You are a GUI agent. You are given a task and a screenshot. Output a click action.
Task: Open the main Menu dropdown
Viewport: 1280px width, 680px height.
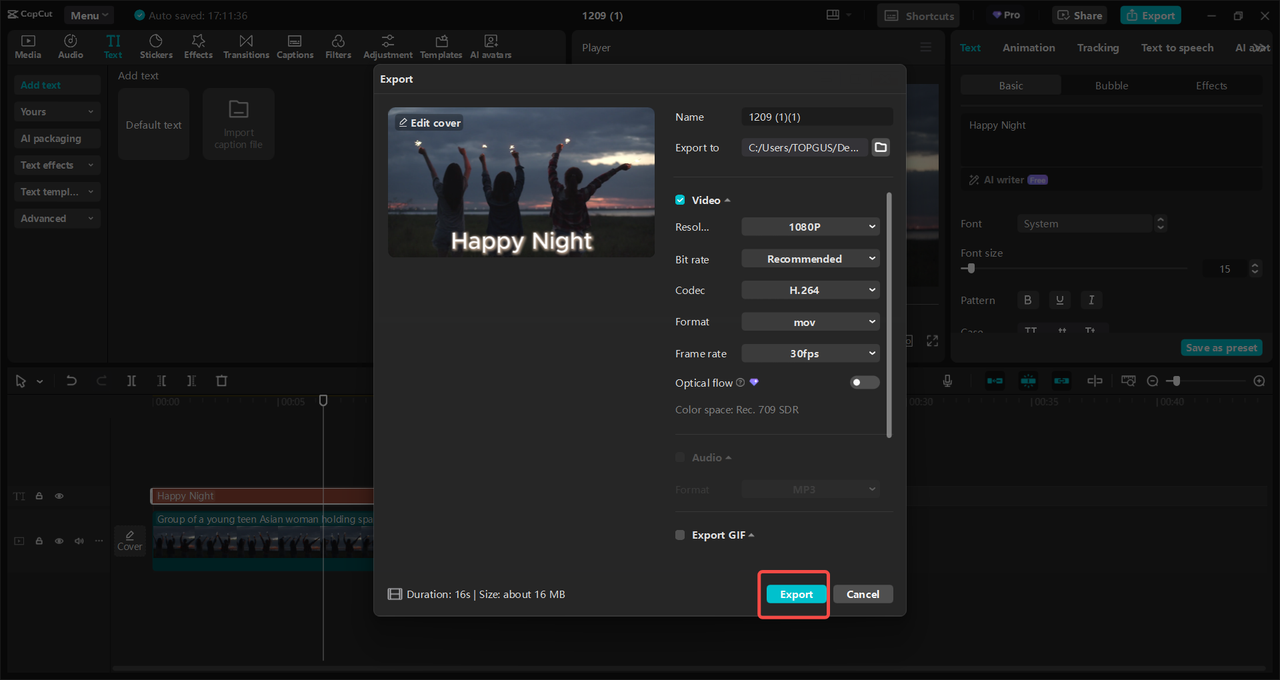point(89,15)
